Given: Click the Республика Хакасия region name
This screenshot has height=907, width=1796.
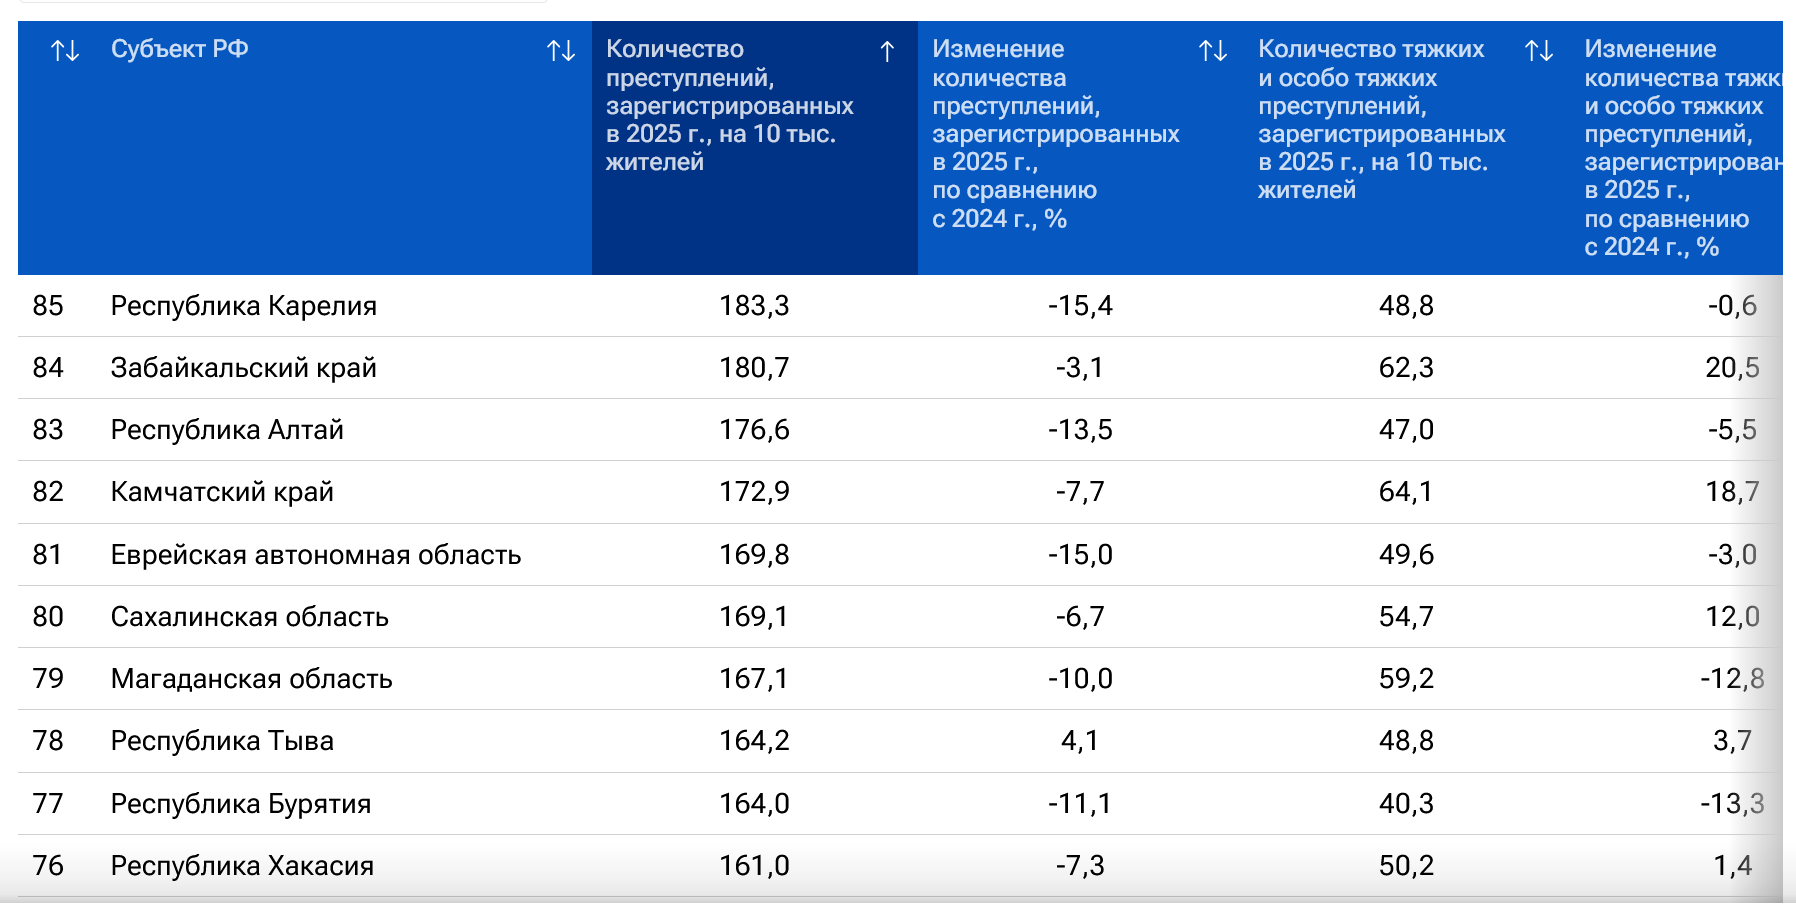Looking at the screenshot, I should (242, 866).
